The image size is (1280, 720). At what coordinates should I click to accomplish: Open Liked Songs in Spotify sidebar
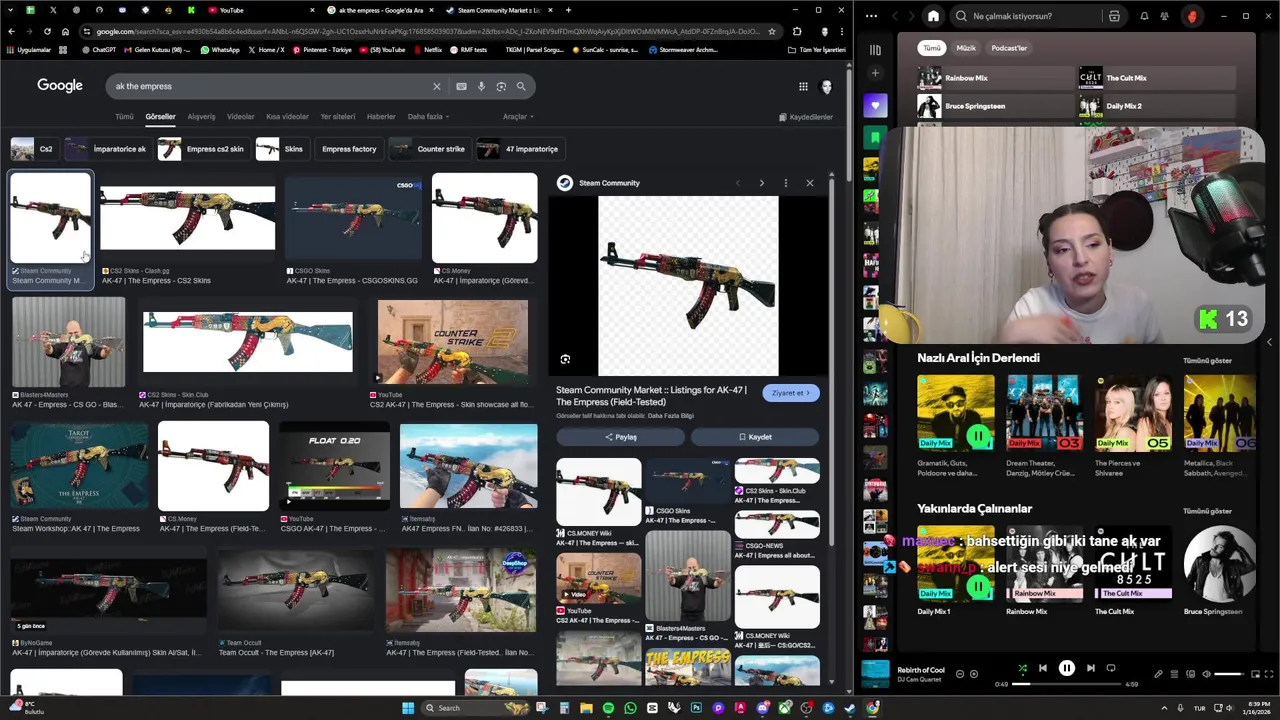(875, 106)
